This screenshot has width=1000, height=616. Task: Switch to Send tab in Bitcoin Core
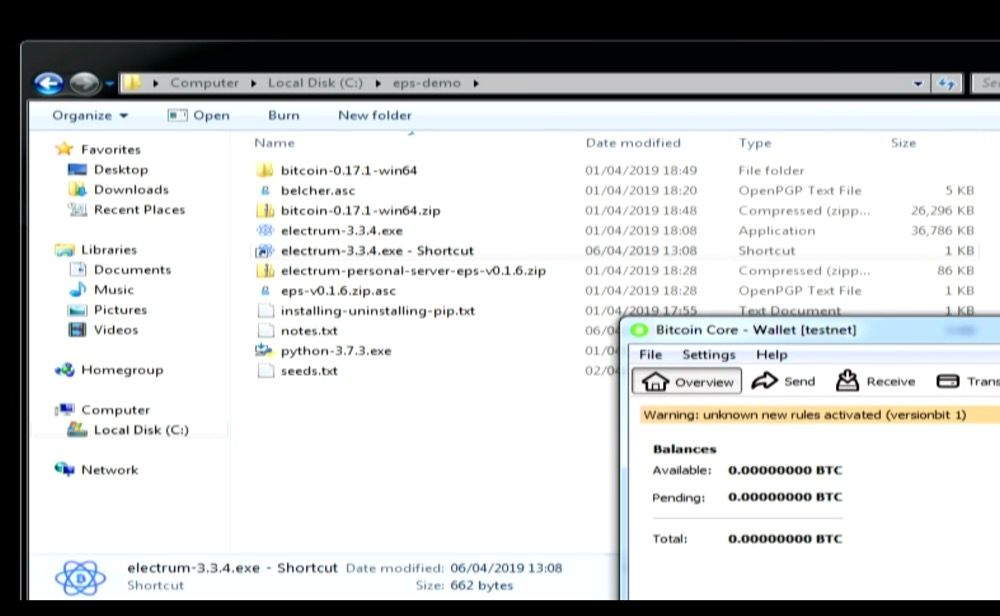tap(783, 381)
